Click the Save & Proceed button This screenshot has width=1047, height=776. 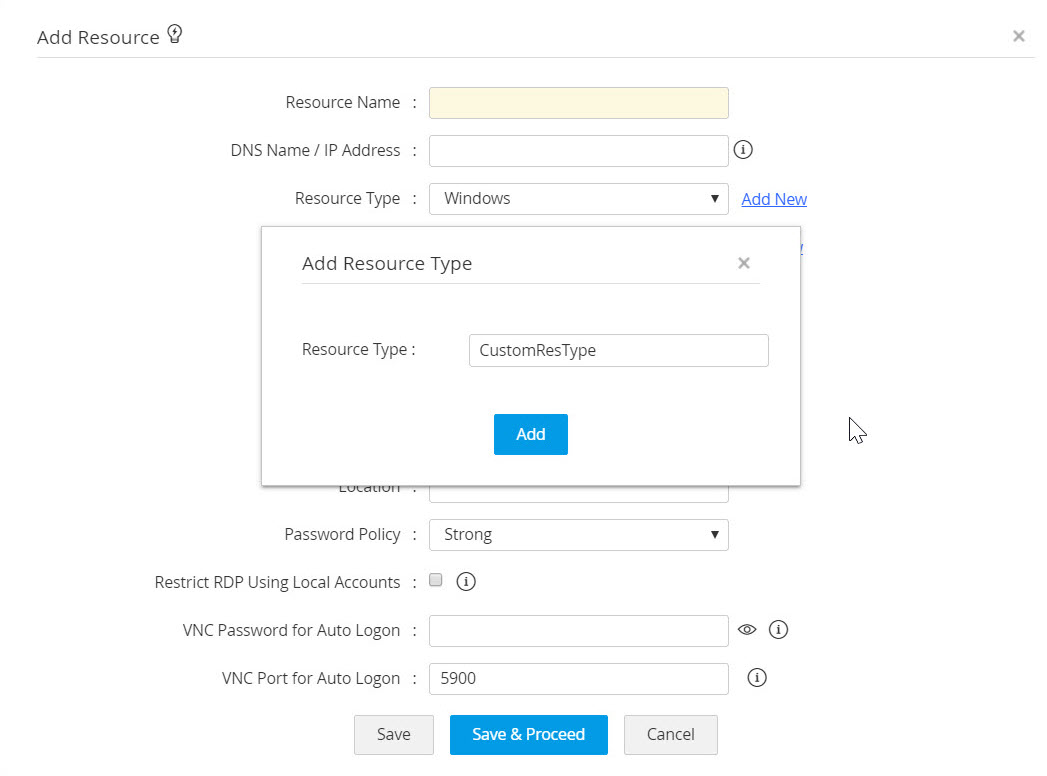(528, 735)
